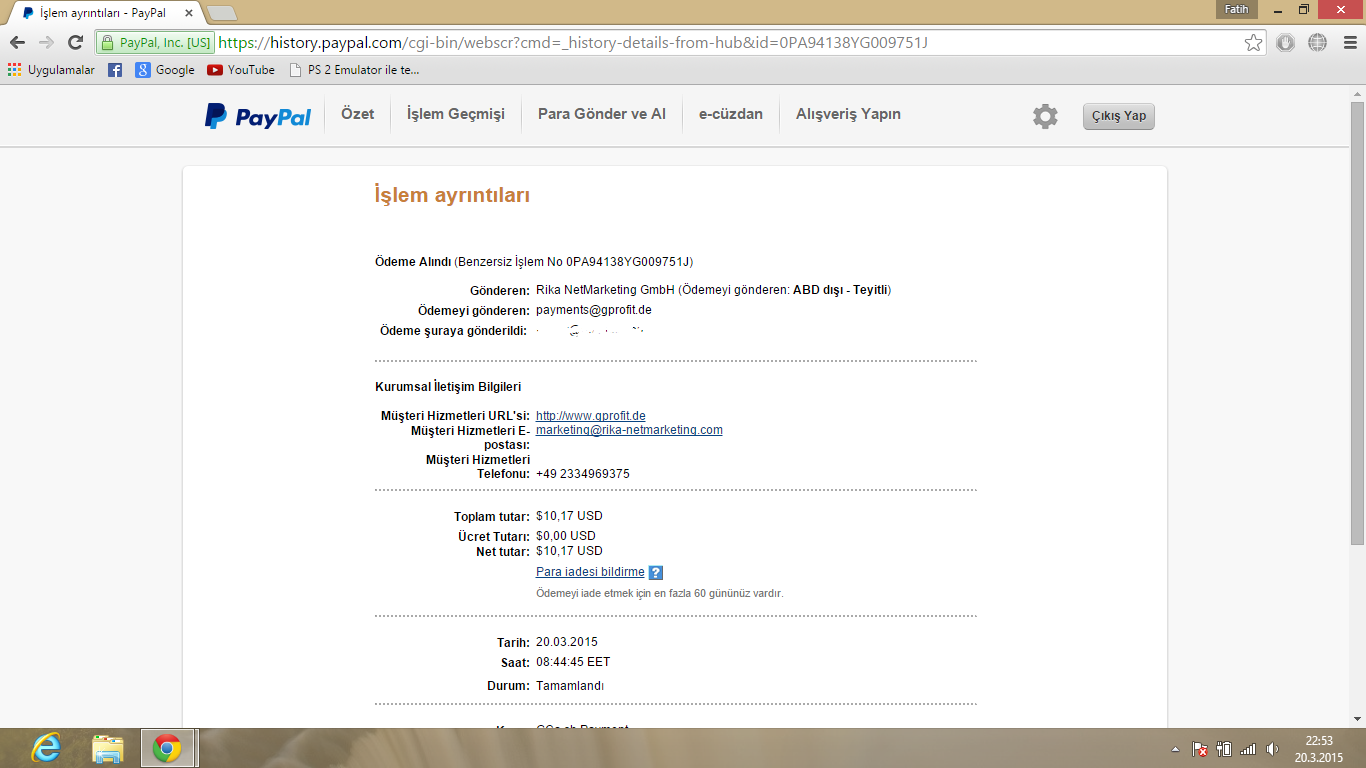Select the Tamamlandı status text
The height and width of the screenshot is (768, 1366).
[x=570, y=686]
